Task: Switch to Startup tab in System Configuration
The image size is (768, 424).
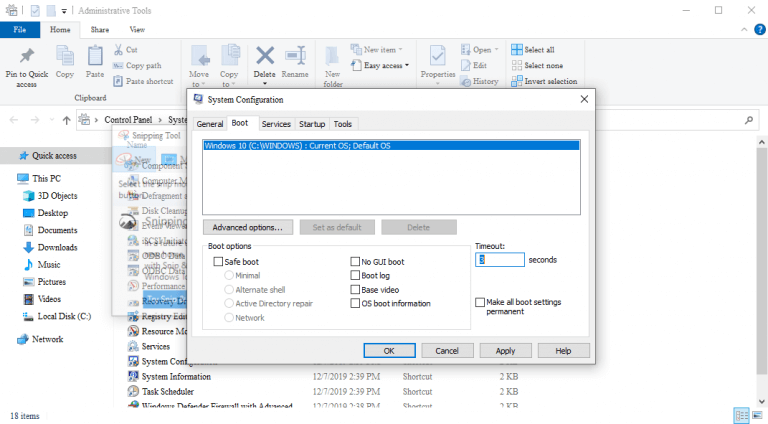Action: pos(312,124)
